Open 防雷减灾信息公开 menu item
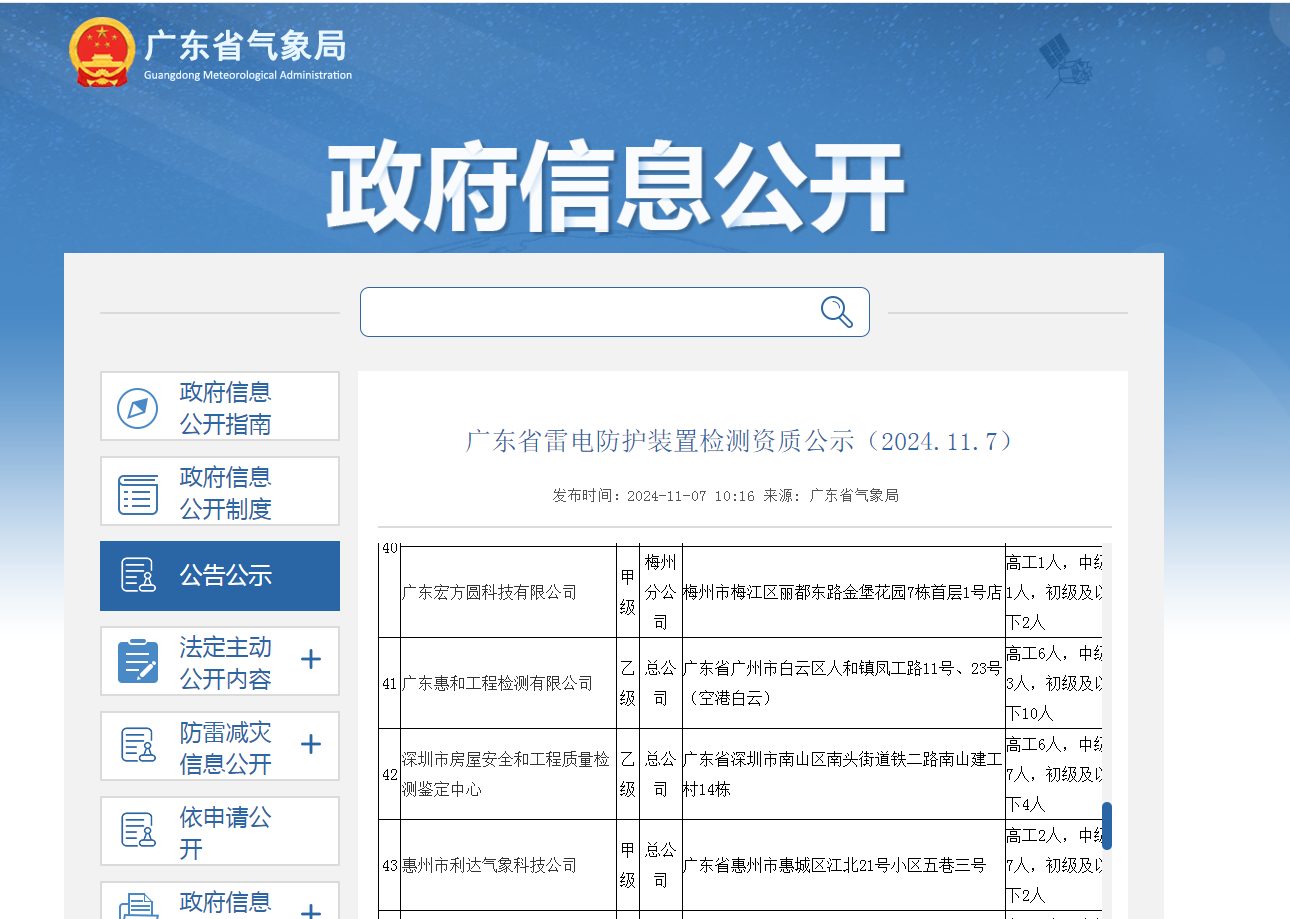Screen dimensions: 1290x919 click(x=220, y=746)
